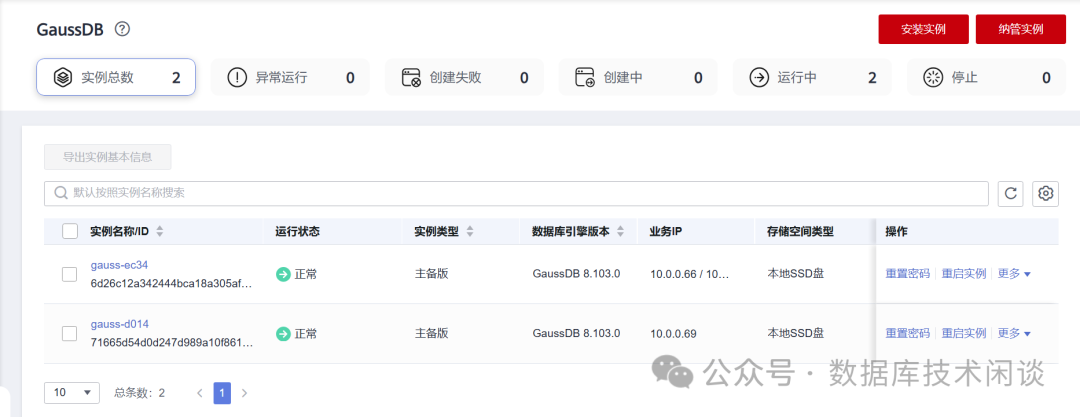Screen dimensions: 1080x417
Task: Expand 更多 menu for gauss-ec34
Action: [x=1014, y=274]
